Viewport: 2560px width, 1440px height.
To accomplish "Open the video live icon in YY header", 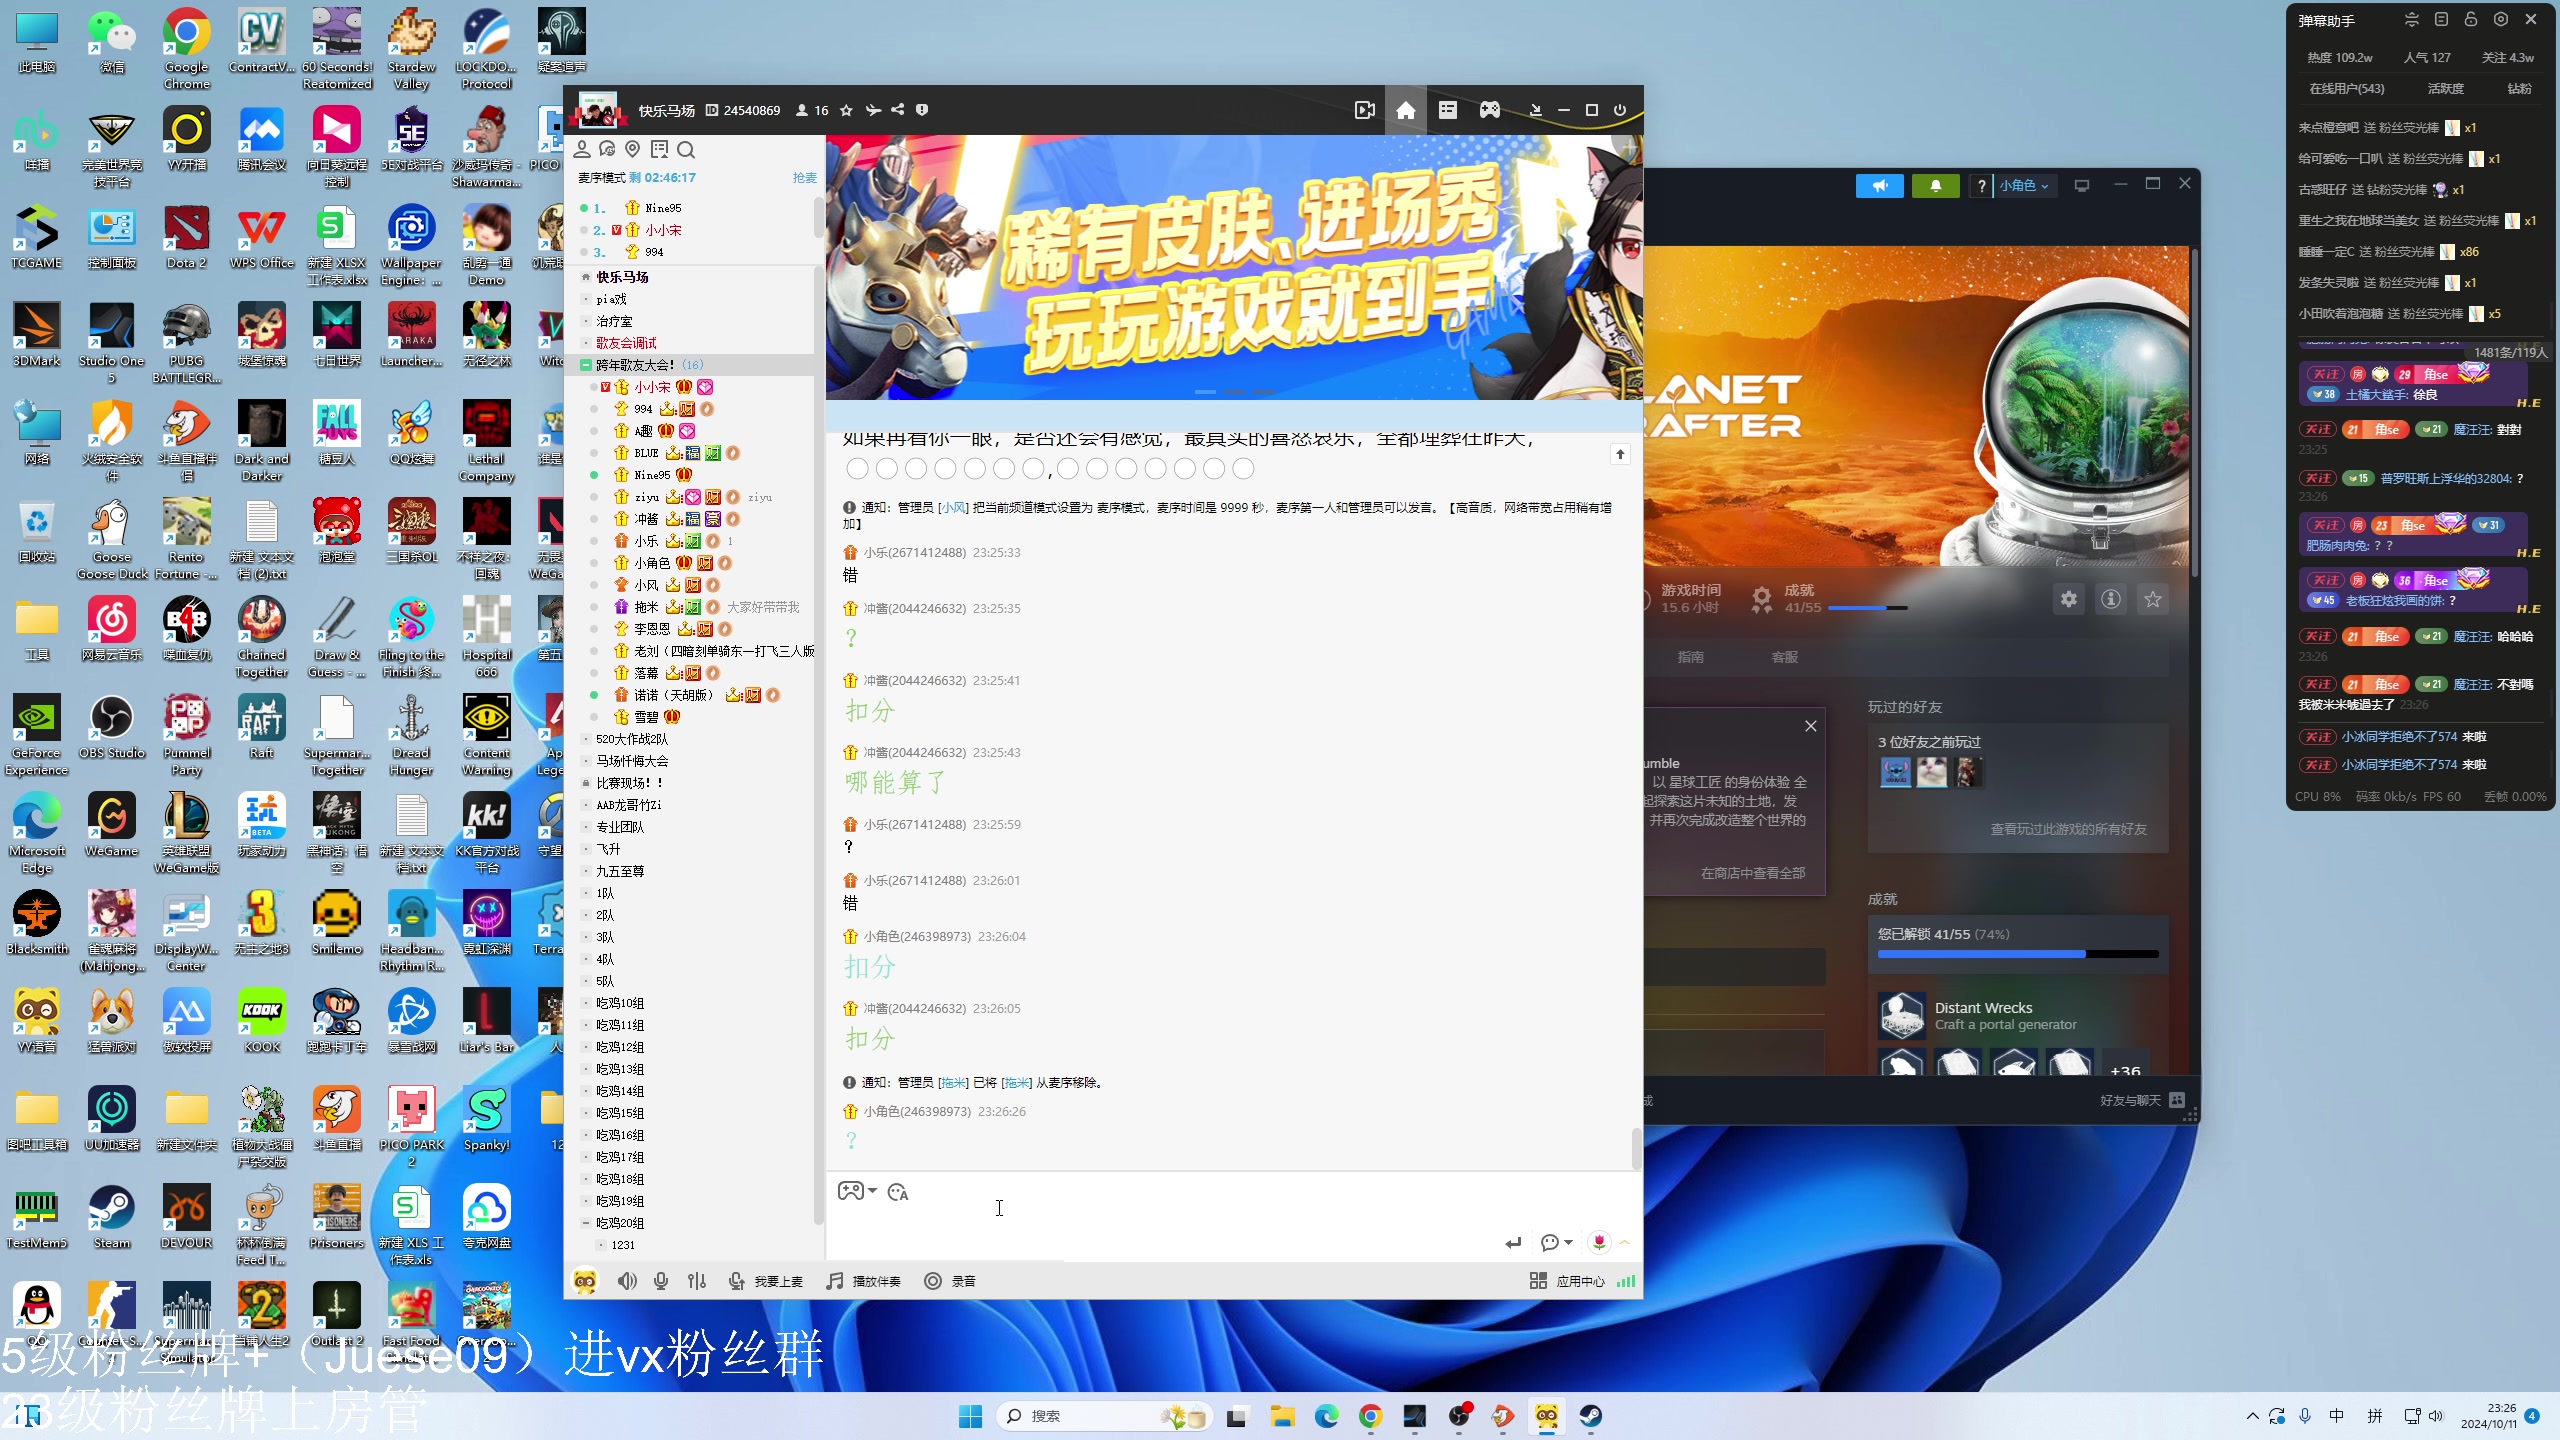I will (x=1364, y=110).
